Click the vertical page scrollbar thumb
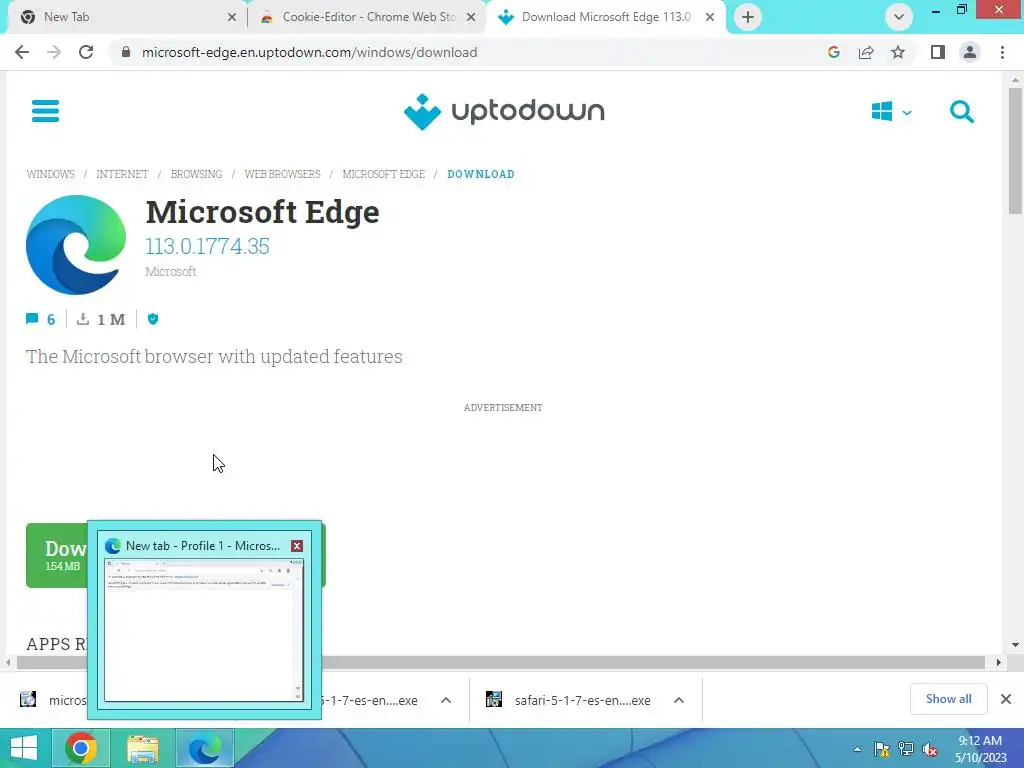The width and height of the screenshot is (1024, 768). pyautogui.click(x=1015, y=150)
